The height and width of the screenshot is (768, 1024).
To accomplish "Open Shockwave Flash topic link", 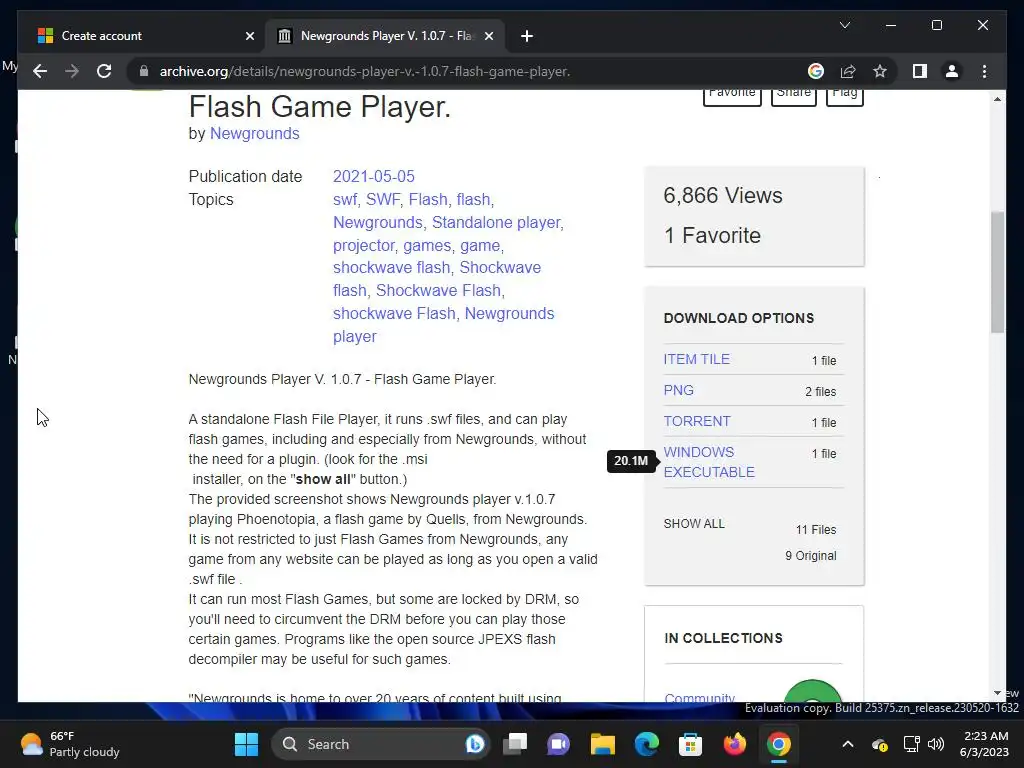I will pos(439,290).
